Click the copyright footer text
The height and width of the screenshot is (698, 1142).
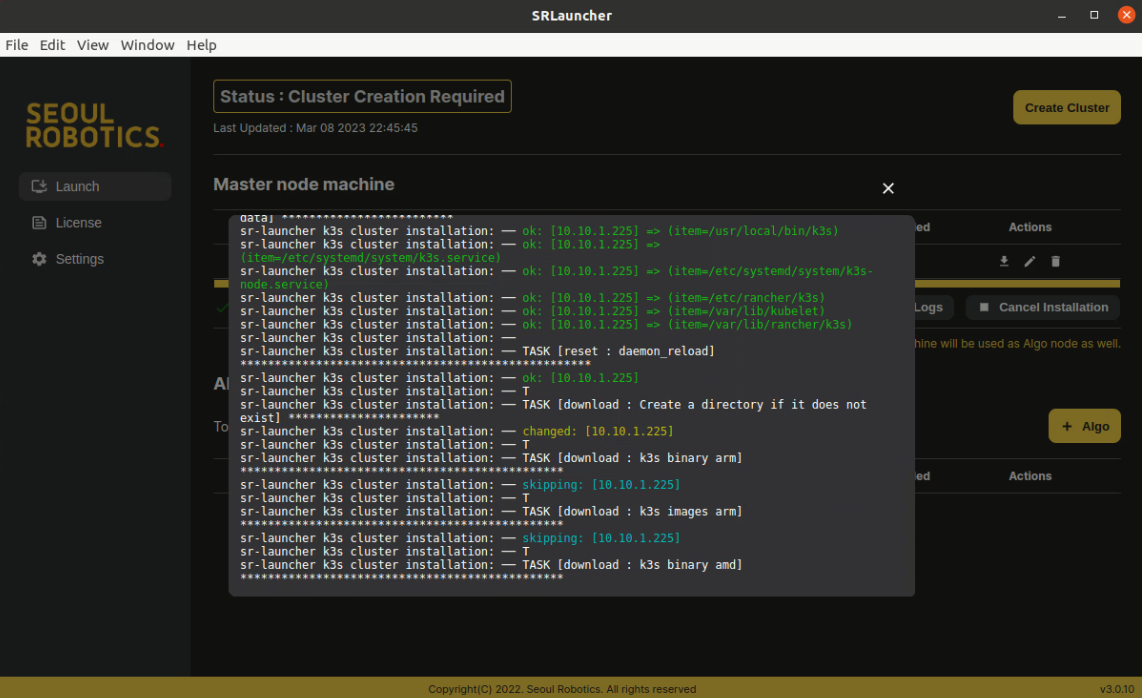point(562,689)
